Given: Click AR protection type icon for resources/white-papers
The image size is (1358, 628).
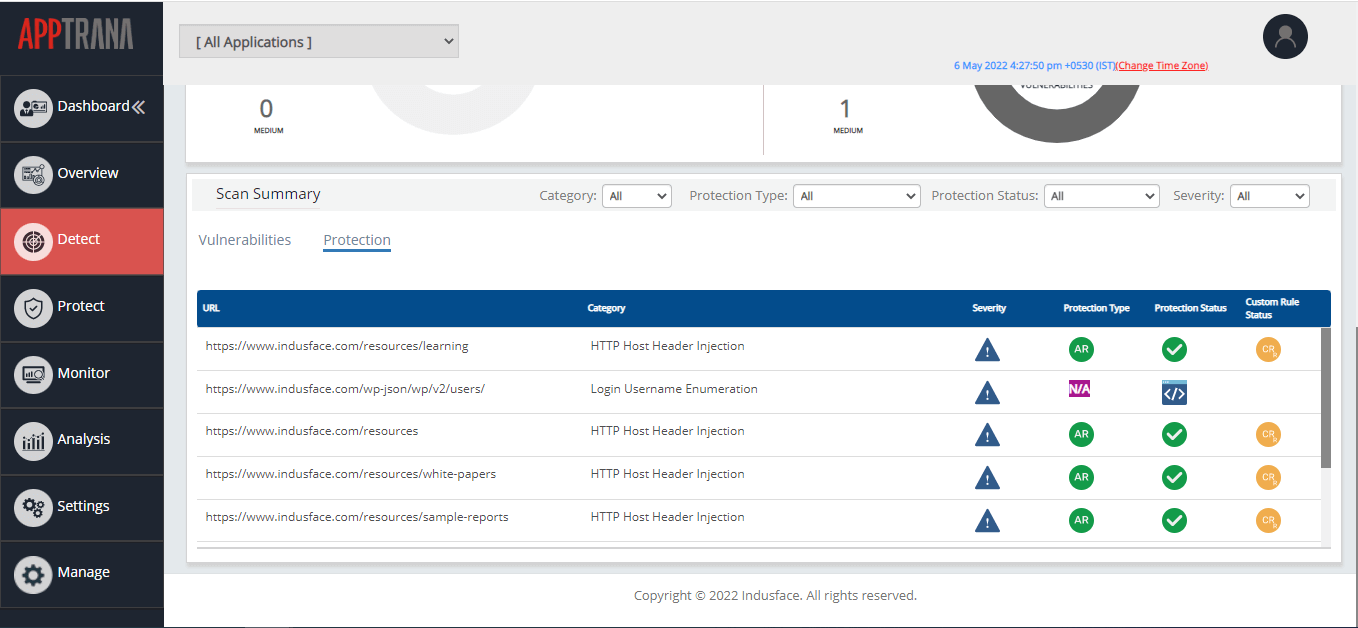Looking at the screenshot, I should pos(1081,477).
